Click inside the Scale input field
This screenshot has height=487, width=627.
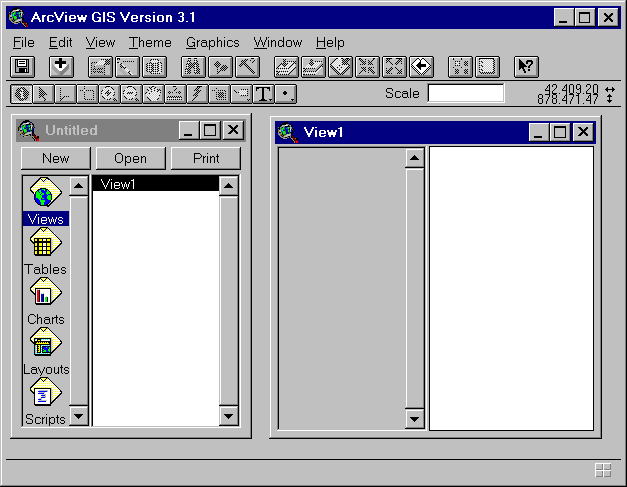click(x=466, y=93)
